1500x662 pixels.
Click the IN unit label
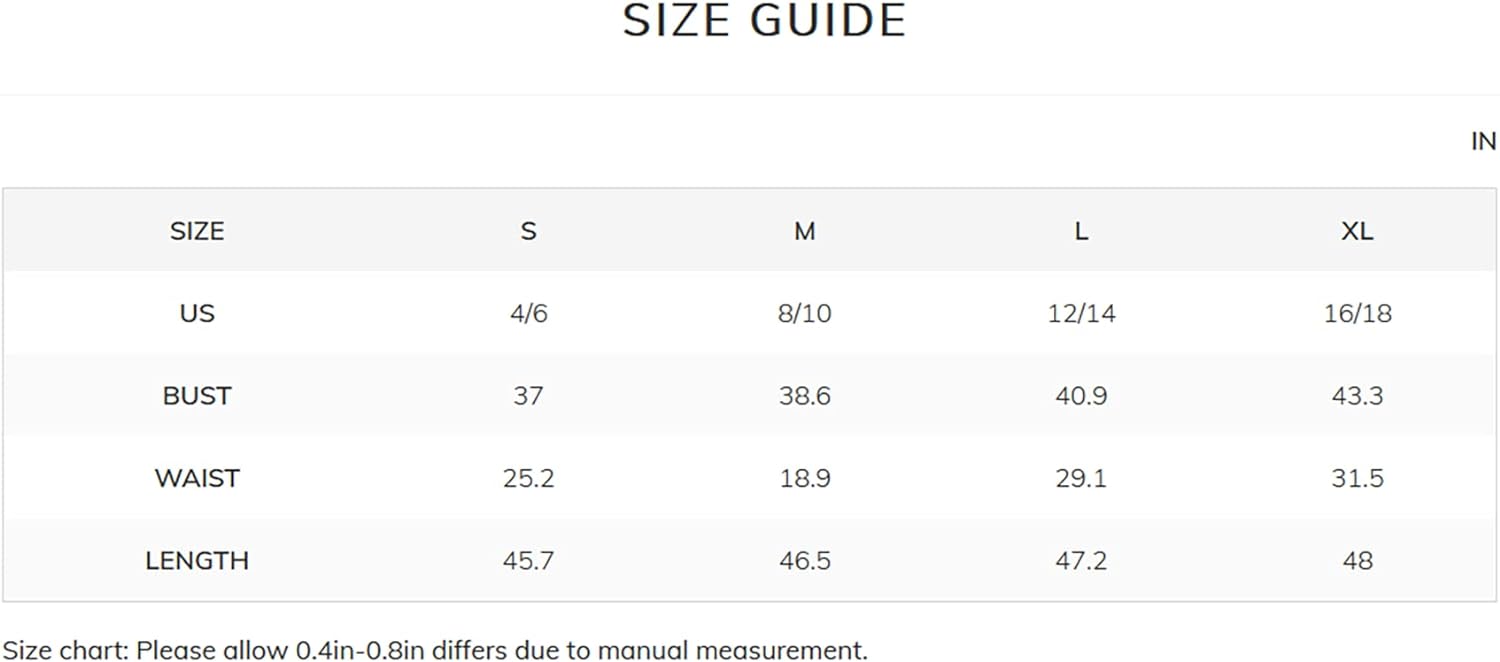coord(1484,142)
